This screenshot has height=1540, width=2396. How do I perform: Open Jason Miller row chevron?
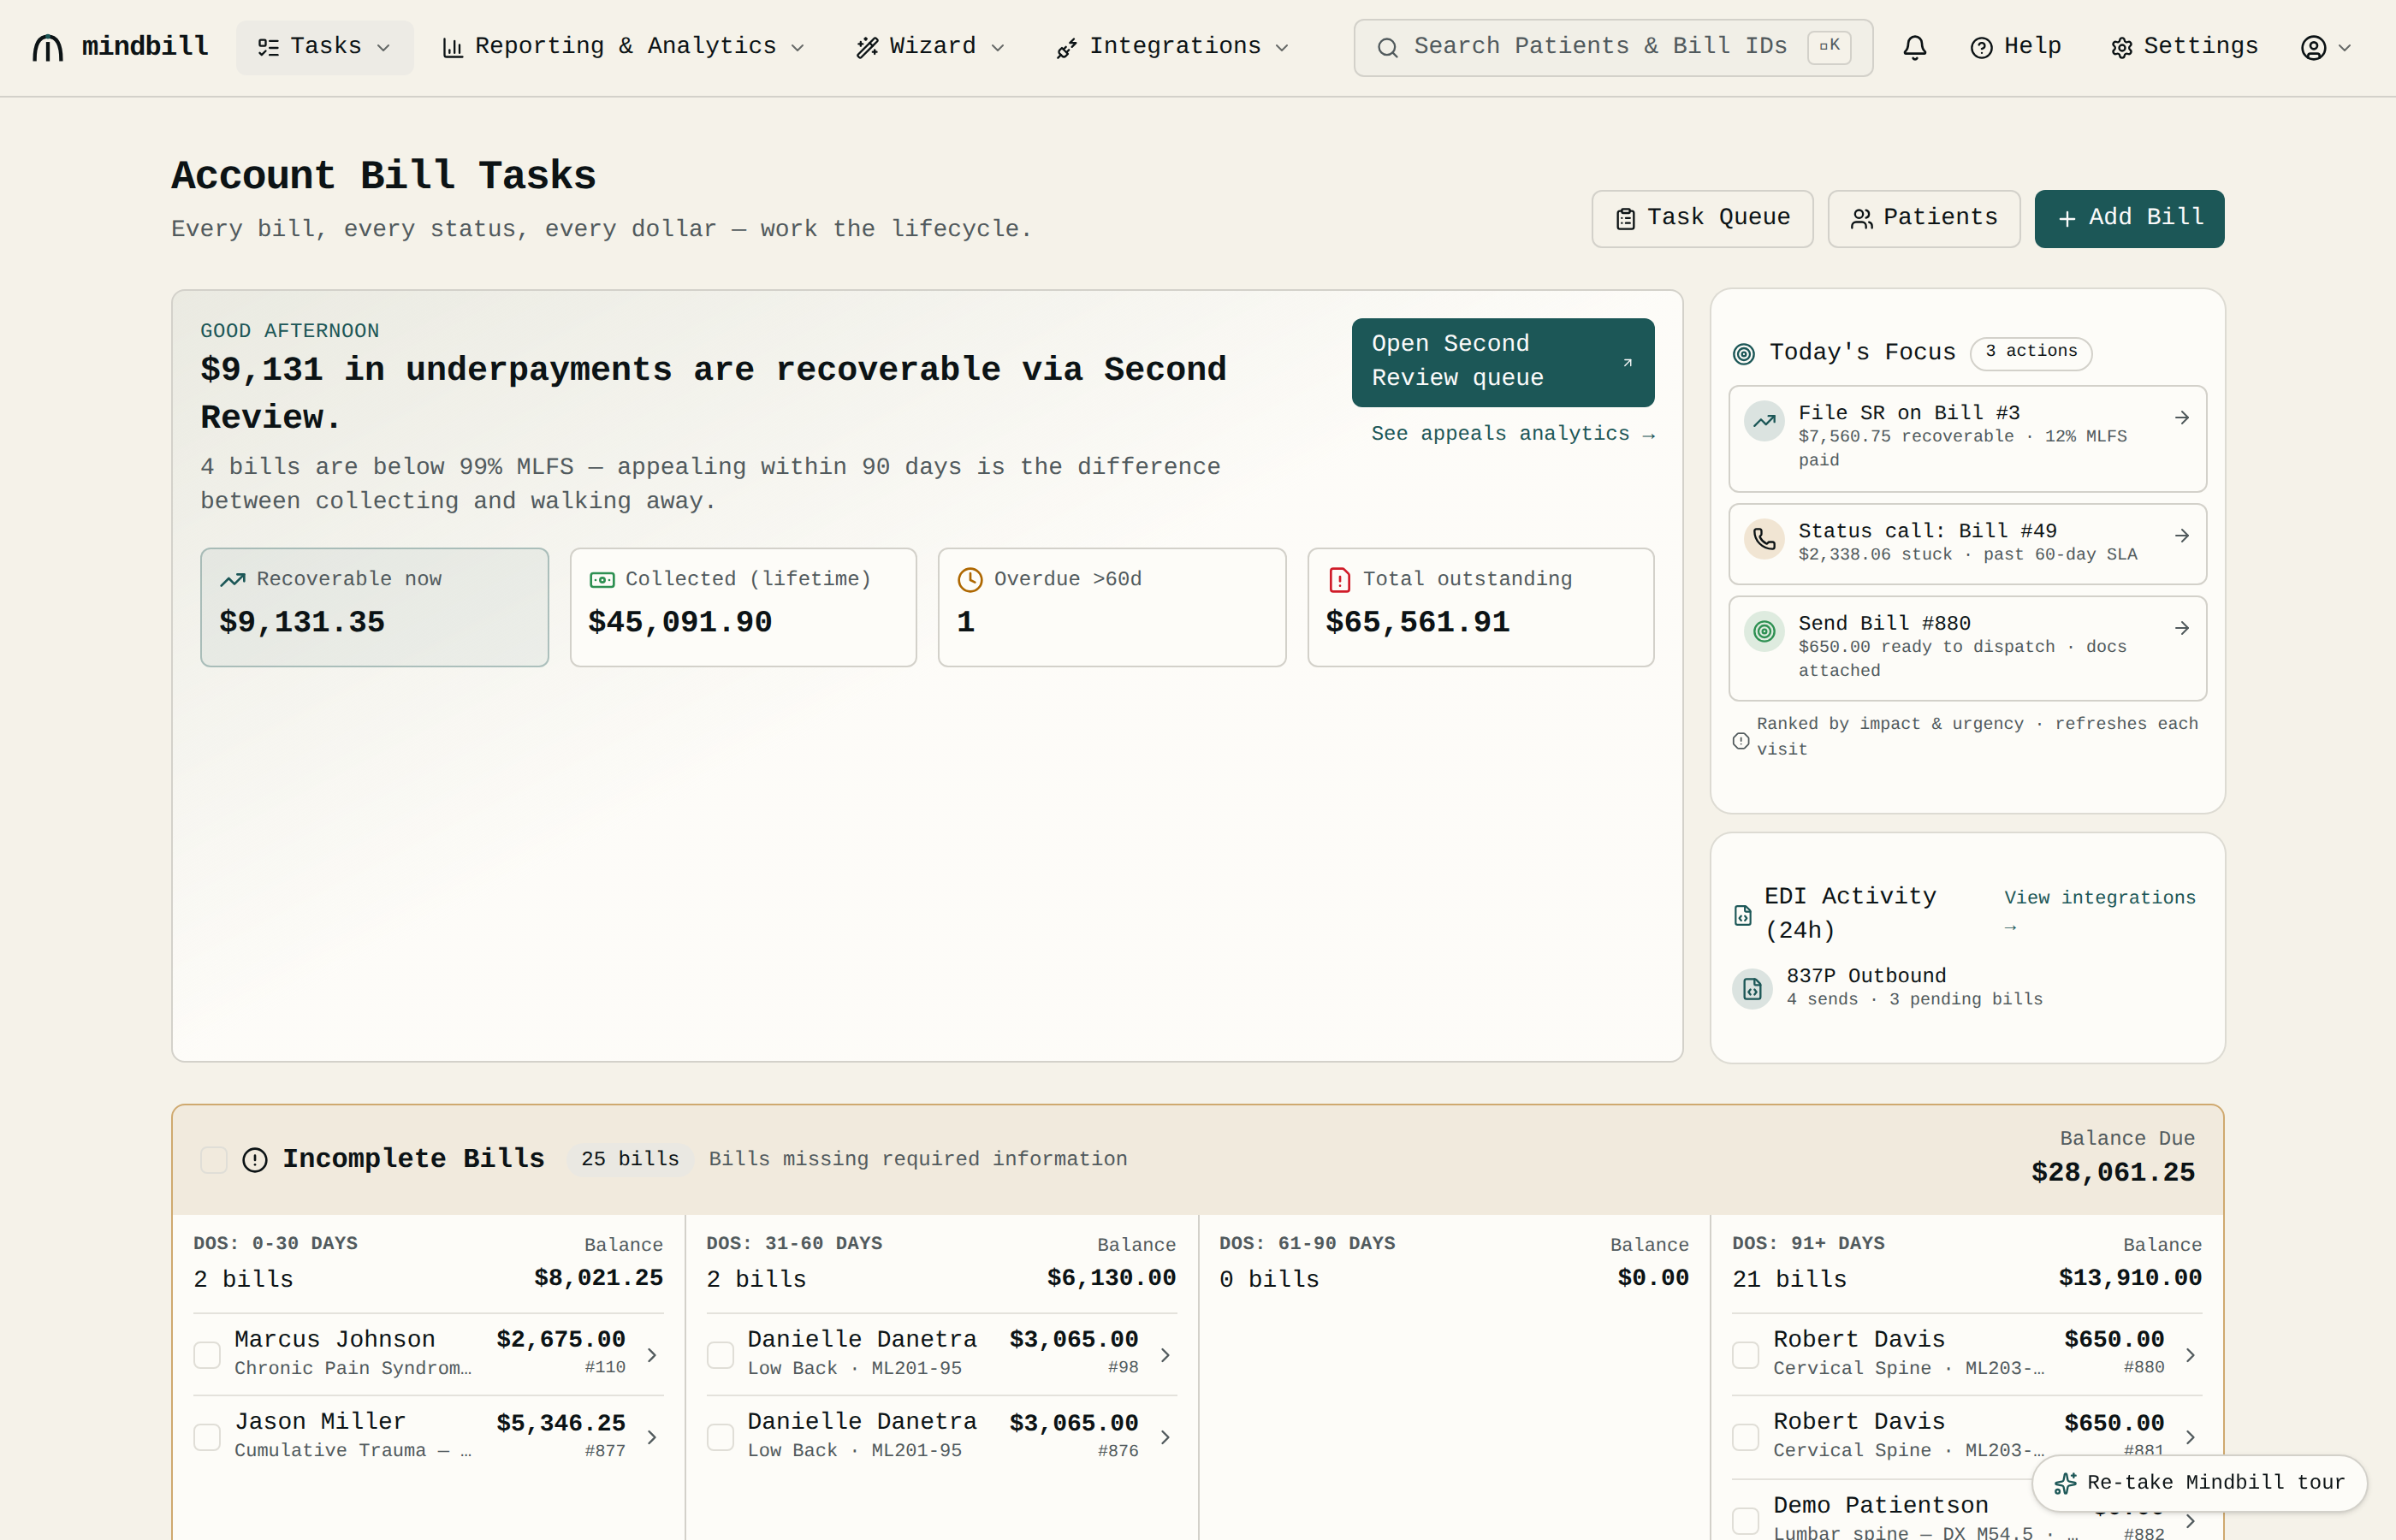652,1437
